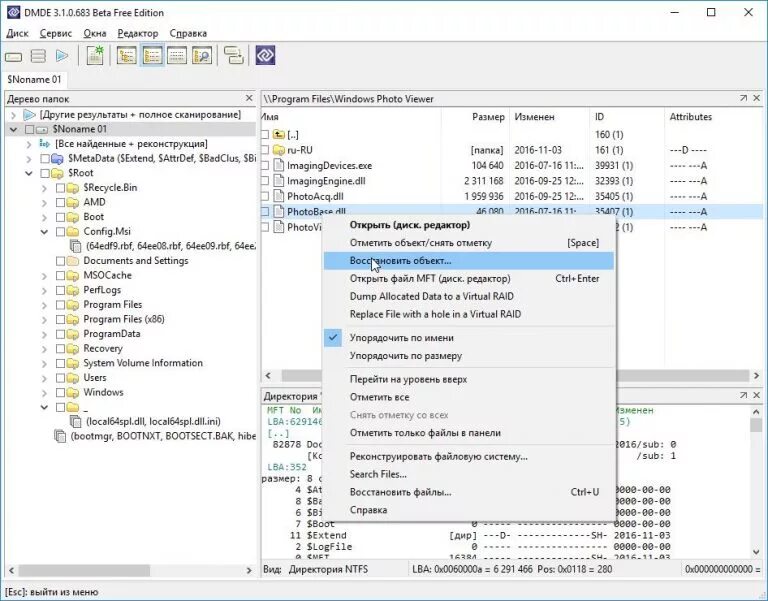Click the folder tree view toolbar icon
This screenshot has width=768, height=601.
click(127, 55)
